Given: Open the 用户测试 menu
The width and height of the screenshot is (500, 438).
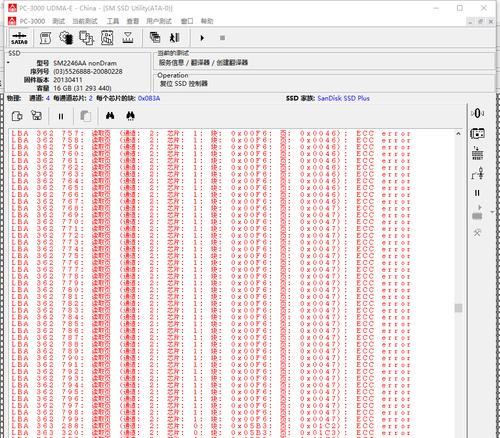Looking at the screenshot, I should pyautogui.click(x=159, y=21).
